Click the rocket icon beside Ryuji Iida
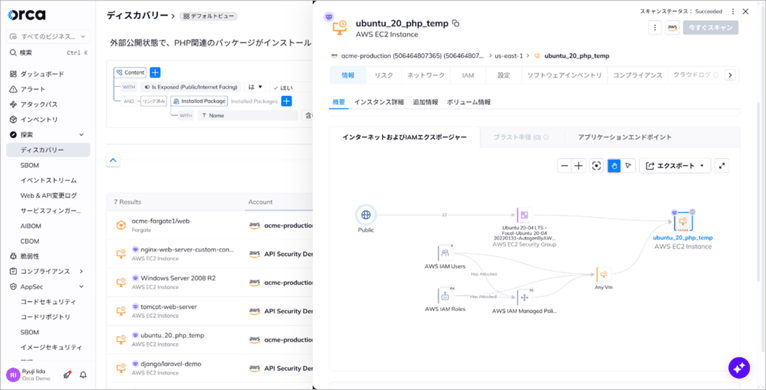Screen dimensions: 766x390 67,375
